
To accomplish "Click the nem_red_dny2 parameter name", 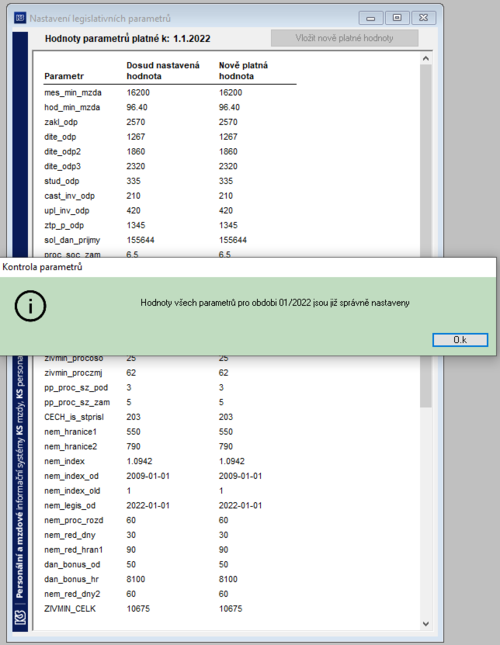I will (72, 594).
